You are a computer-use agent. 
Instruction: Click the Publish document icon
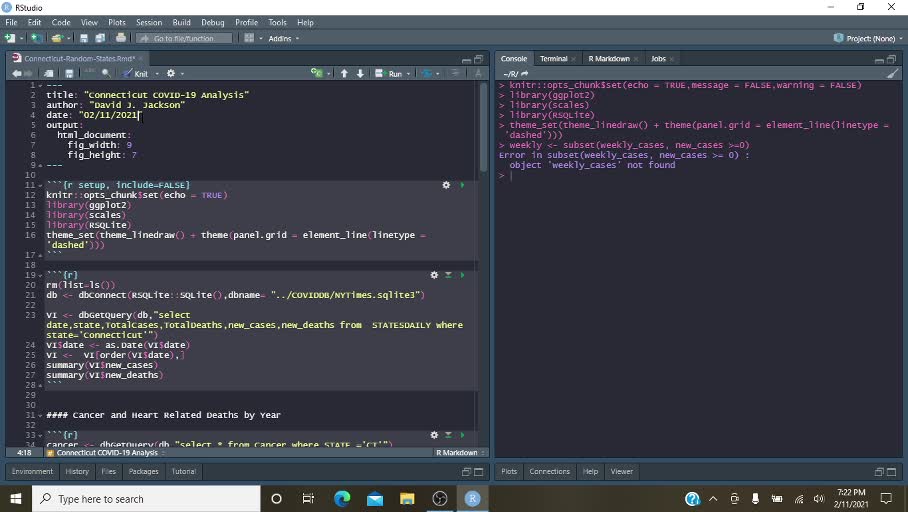[x=427, y=74]
